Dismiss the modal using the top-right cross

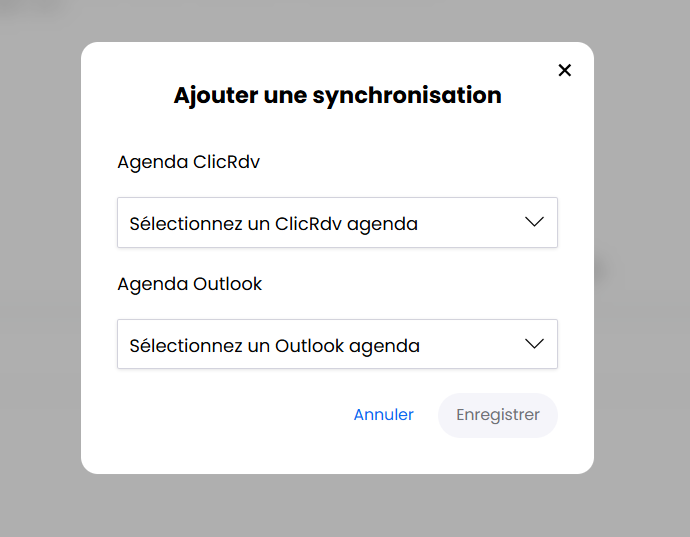point(565,70)
